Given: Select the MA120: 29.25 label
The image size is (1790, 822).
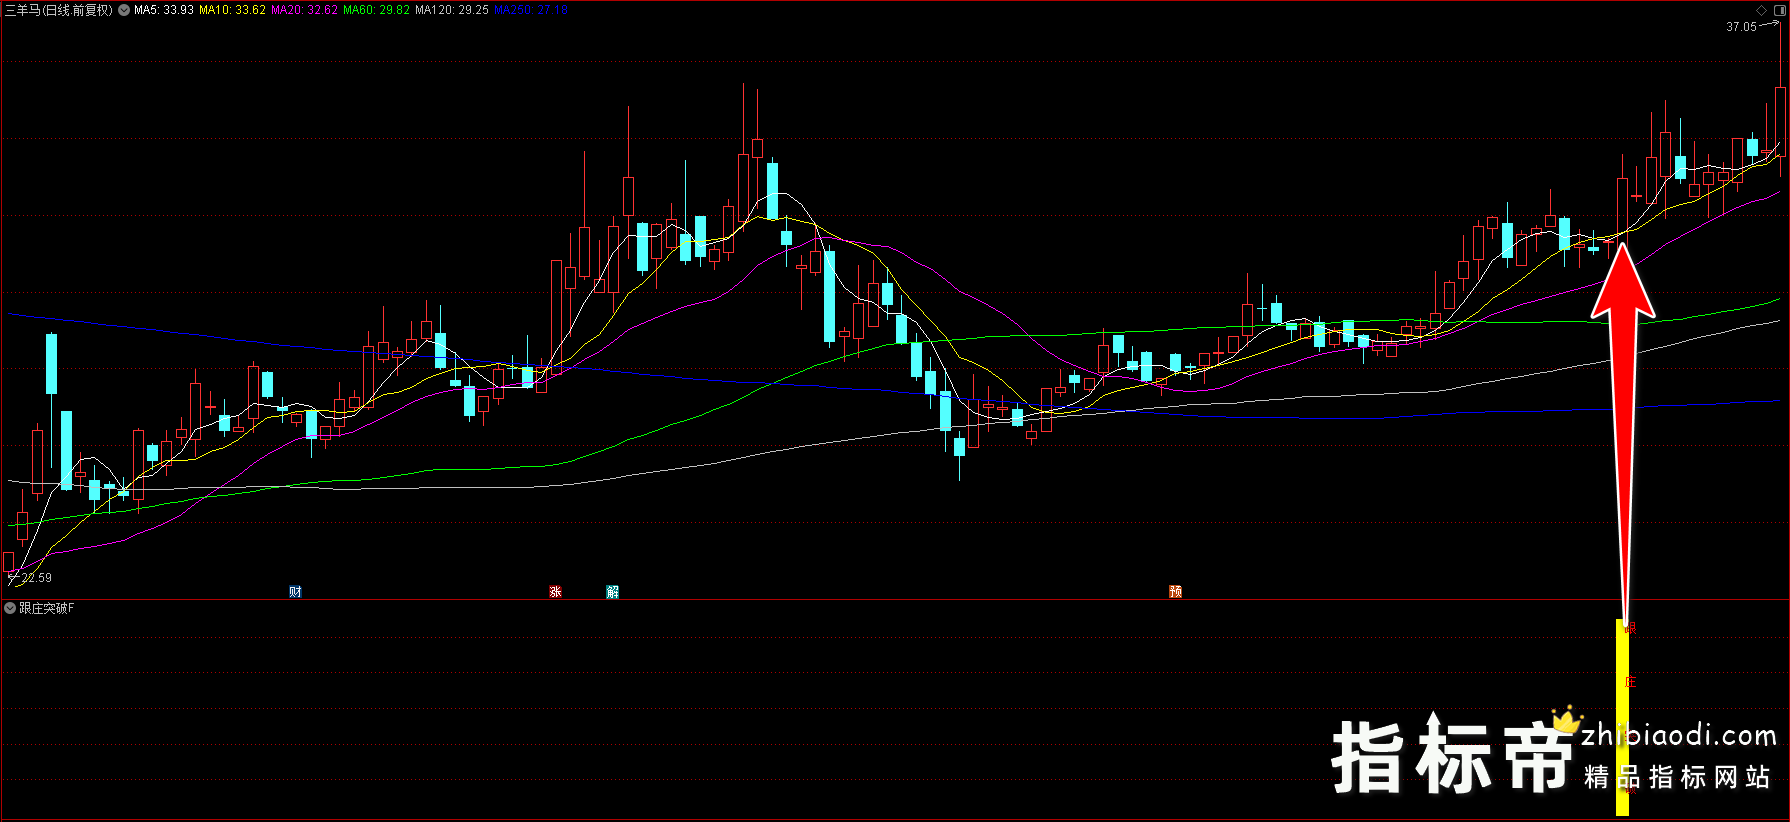Looking at the screenshot, I should (452, 10).
